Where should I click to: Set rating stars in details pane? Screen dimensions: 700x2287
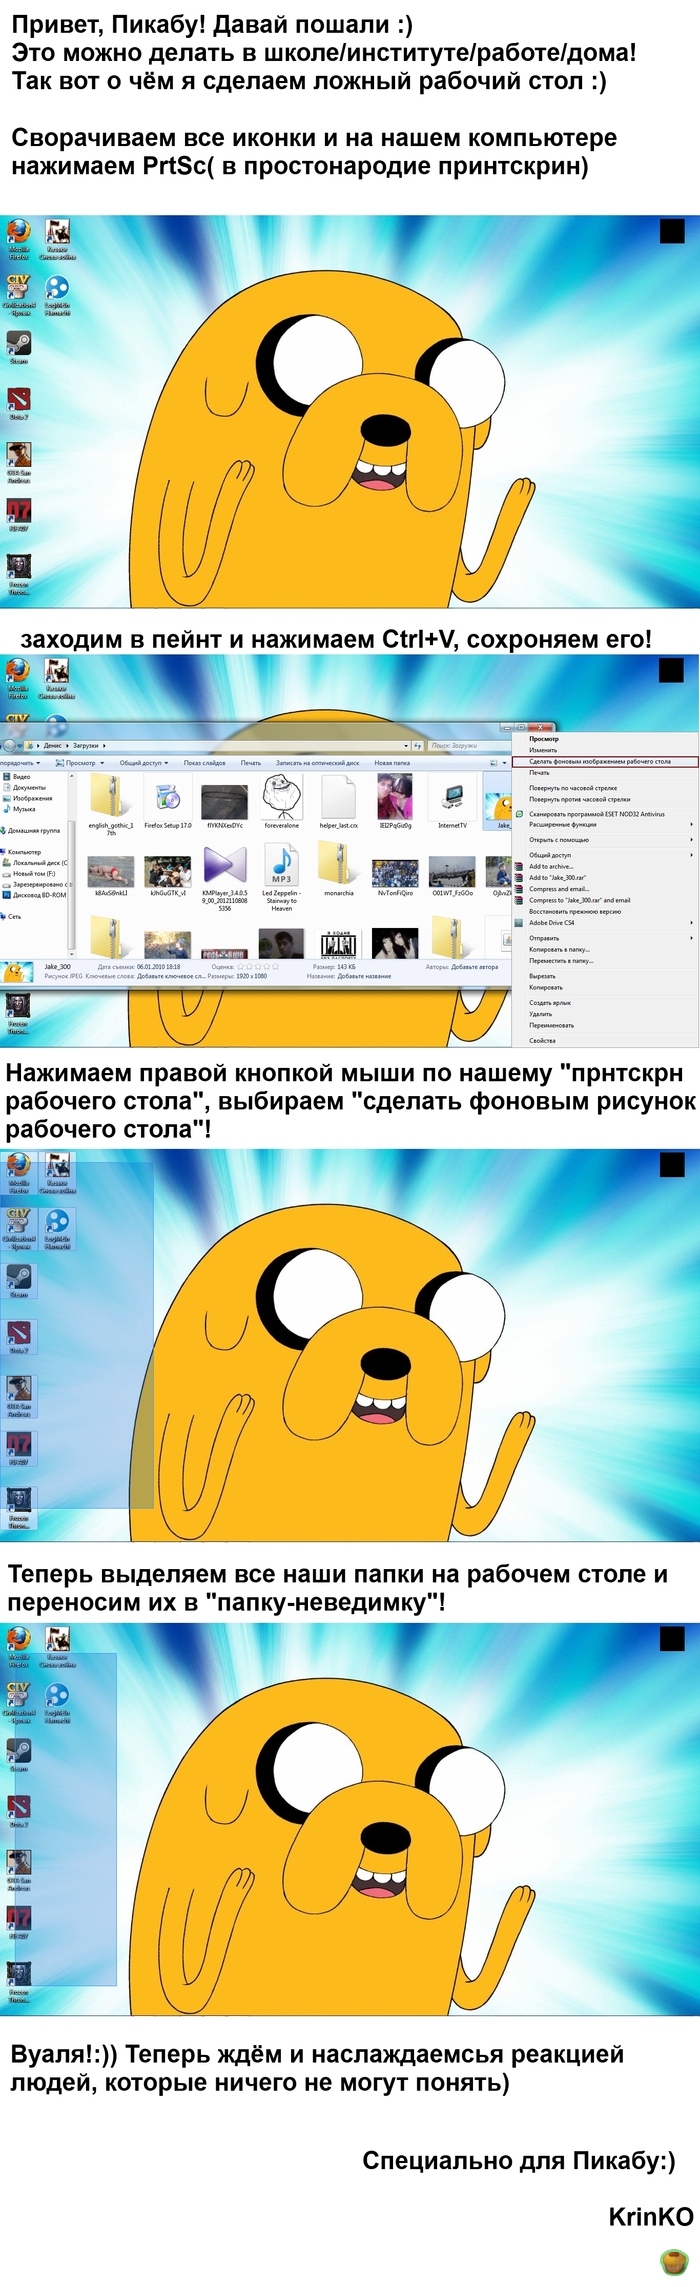coord(258,967)
